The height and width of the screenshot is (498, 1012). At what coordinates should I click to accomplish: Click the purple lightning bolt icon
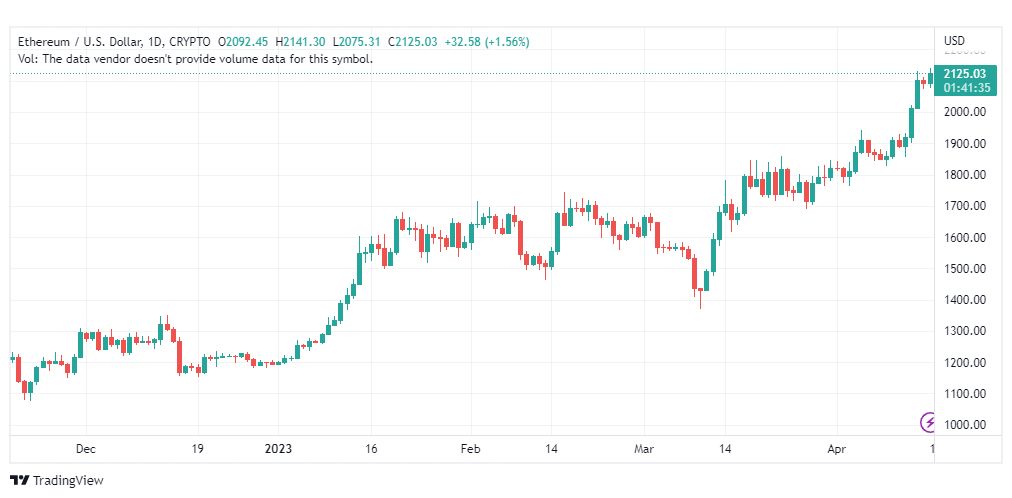pyautogui.click(x=928, y=423)
